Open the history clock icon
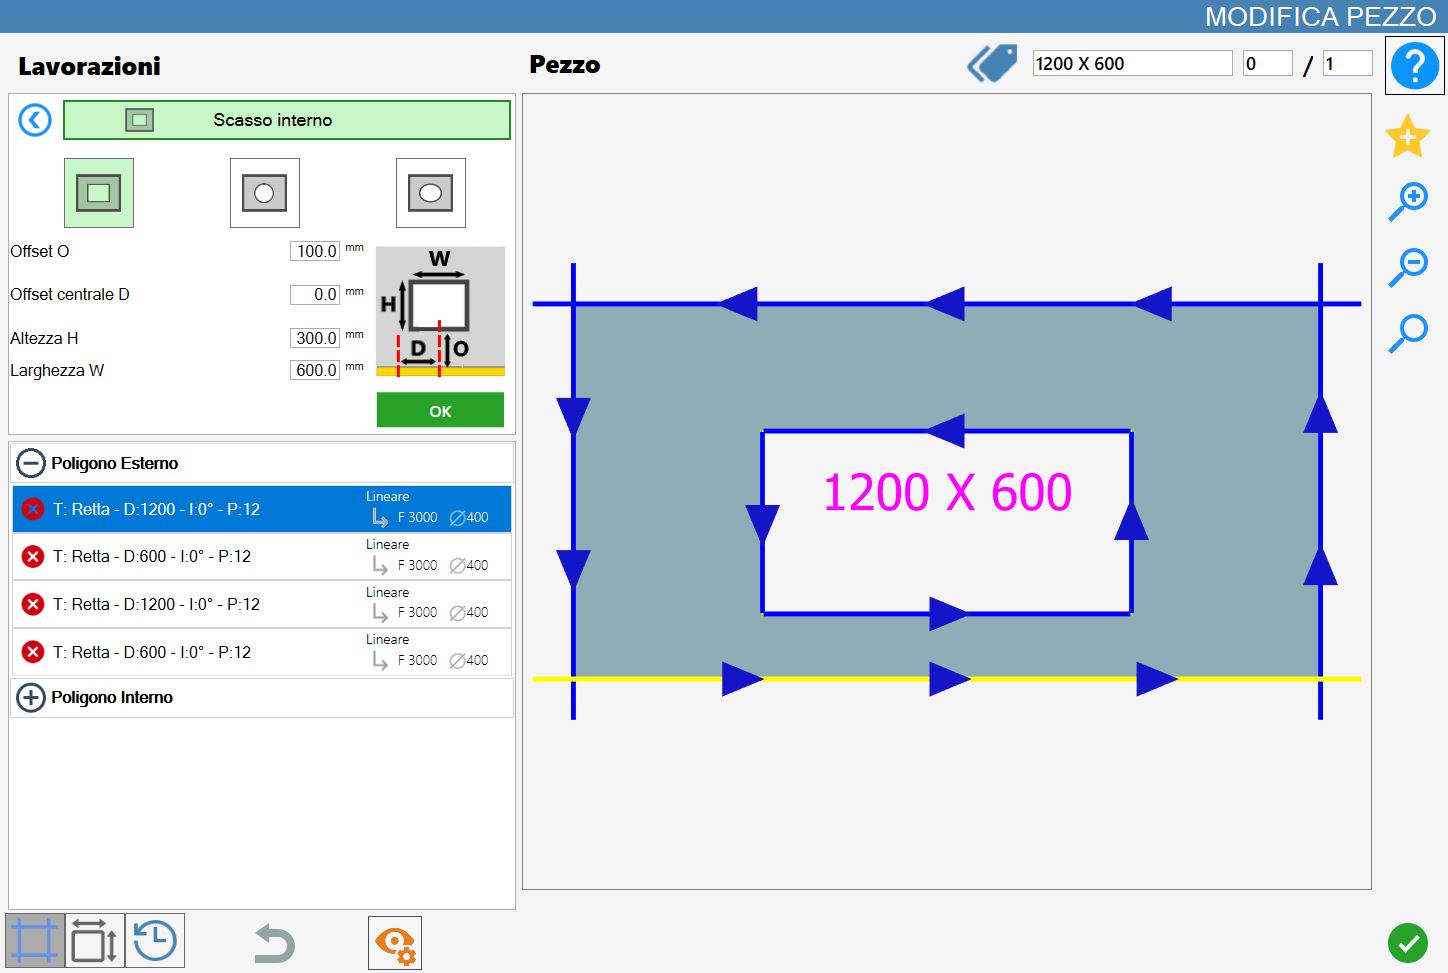This screenshot has width=1448, height=973. click(155, 941)
